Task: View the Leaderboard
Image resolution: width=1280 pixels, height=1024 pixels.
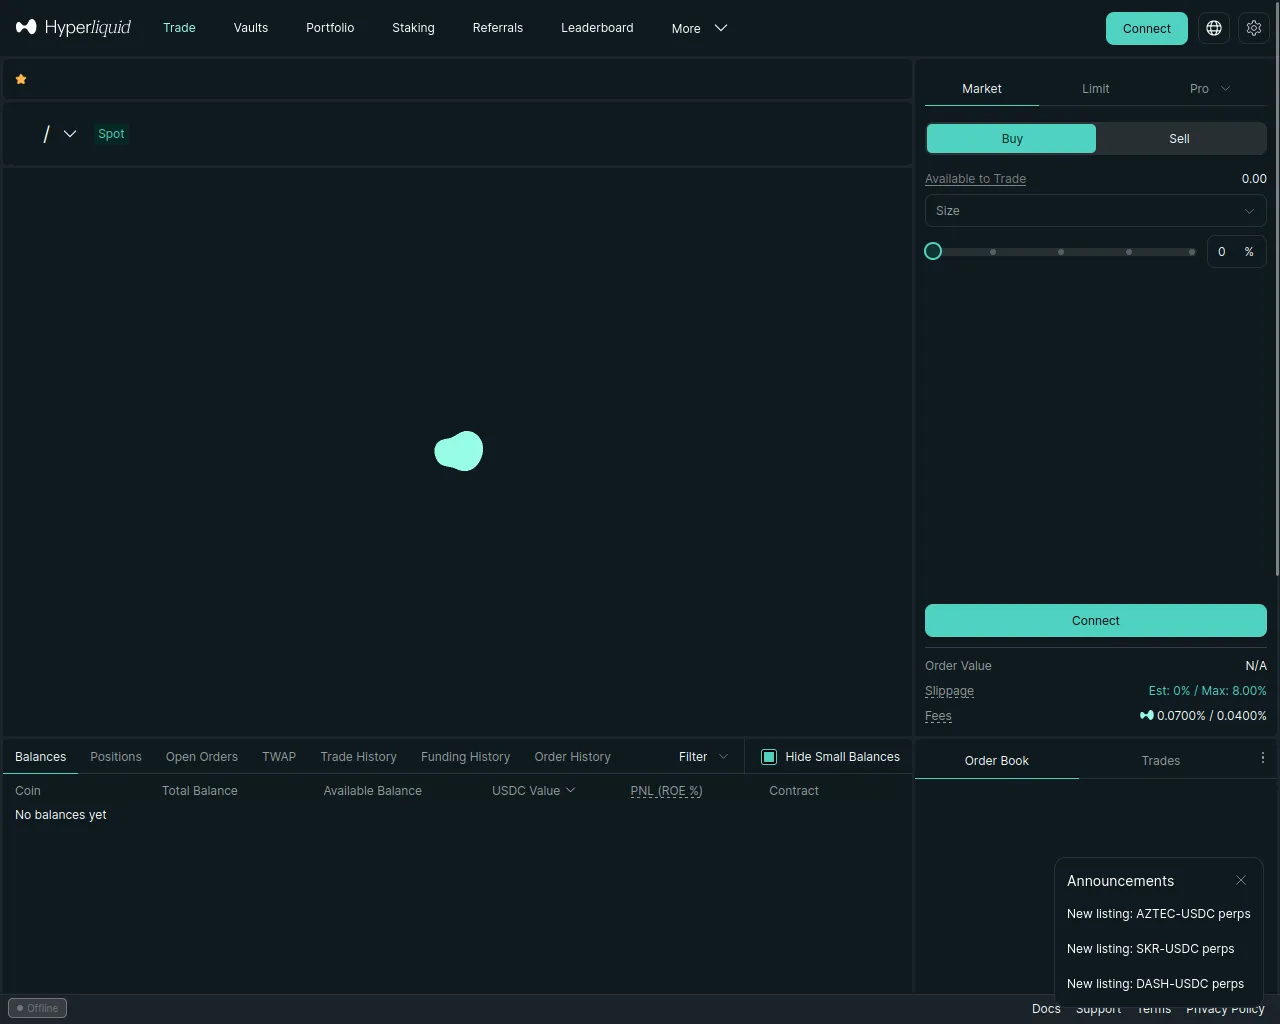Action: click(597, 28)
